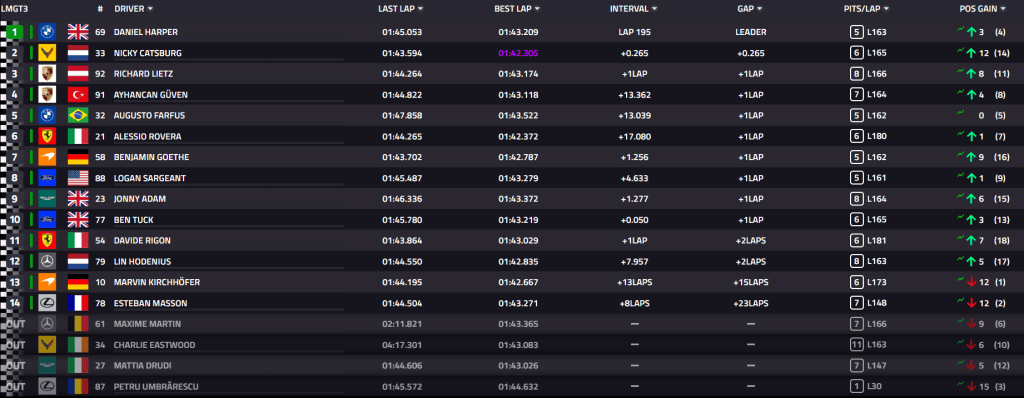Click car number 69
This screenshot has width=1024, height=398.
coord(100,32)
